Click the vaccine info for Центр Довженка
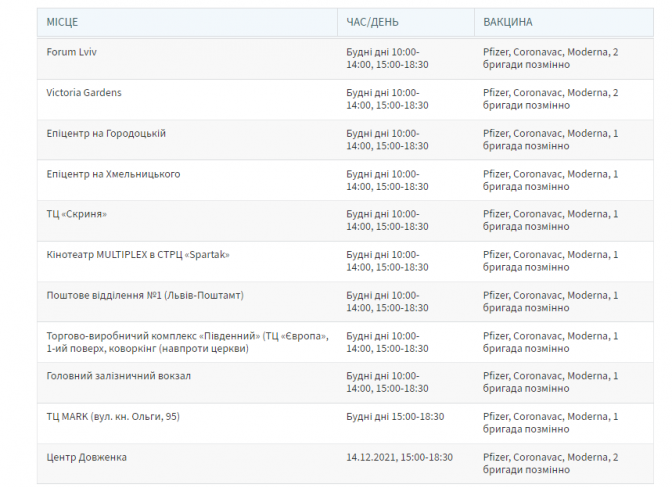 550,463
